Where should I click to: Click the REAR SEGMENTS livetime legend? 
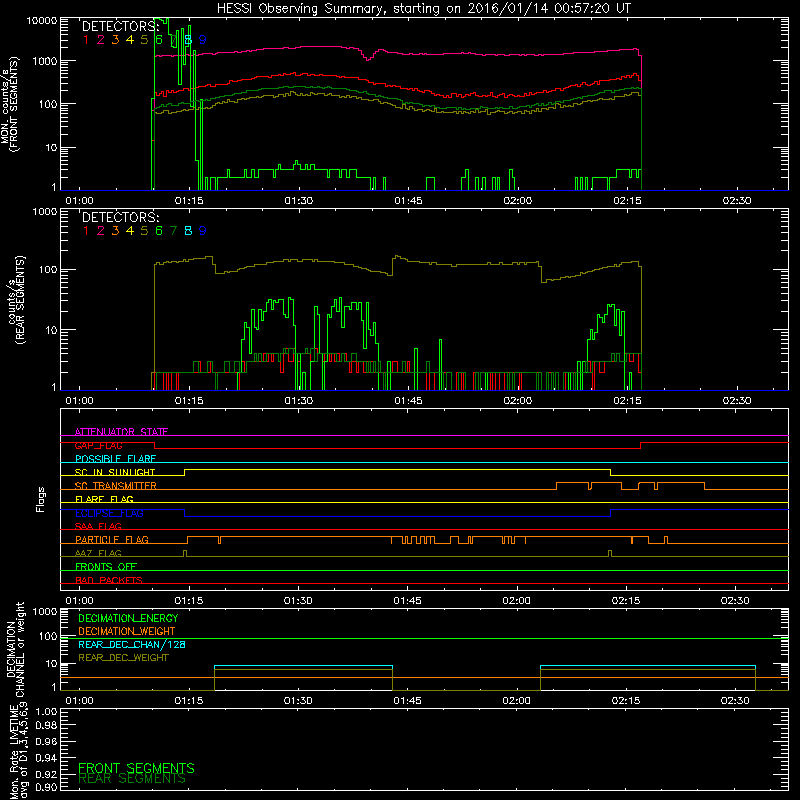[132, 779]
